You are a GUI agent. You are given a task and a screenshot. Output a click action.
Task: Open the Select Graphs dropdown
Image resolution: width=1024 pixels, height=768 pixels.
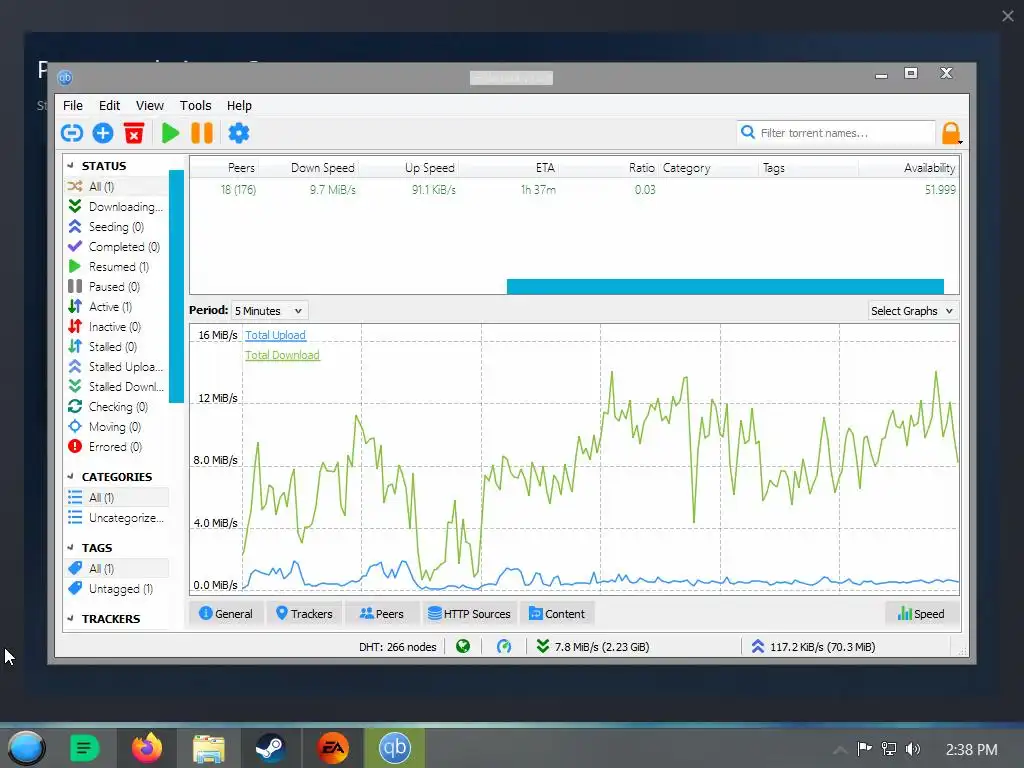tap(912, 311)
